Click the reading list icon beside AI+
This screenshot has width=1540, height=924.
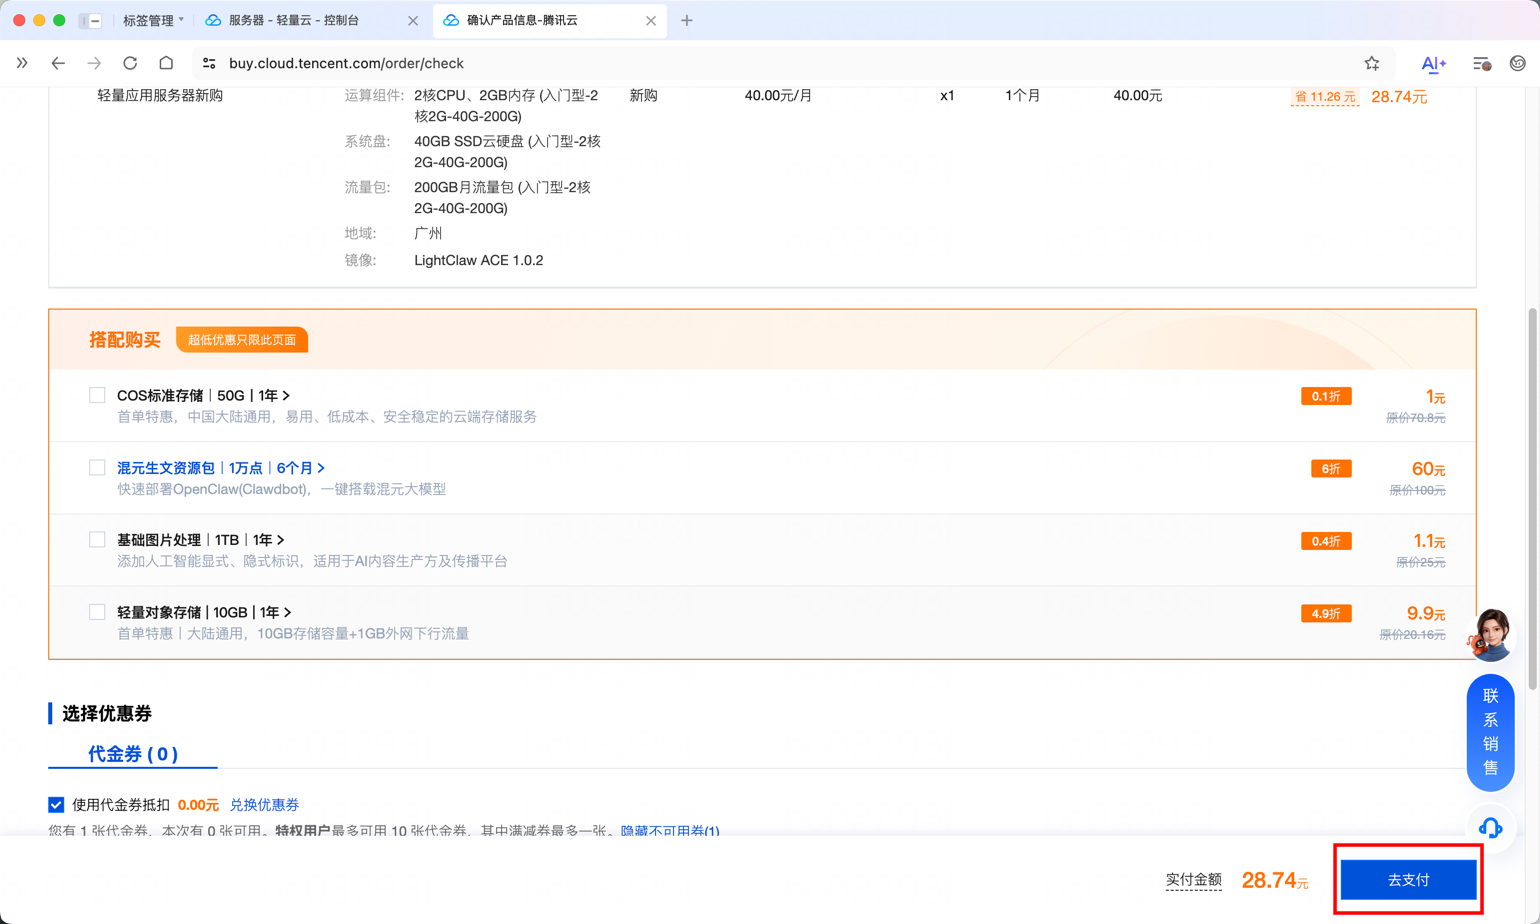pyautogui.click(x=1481, y=62)
